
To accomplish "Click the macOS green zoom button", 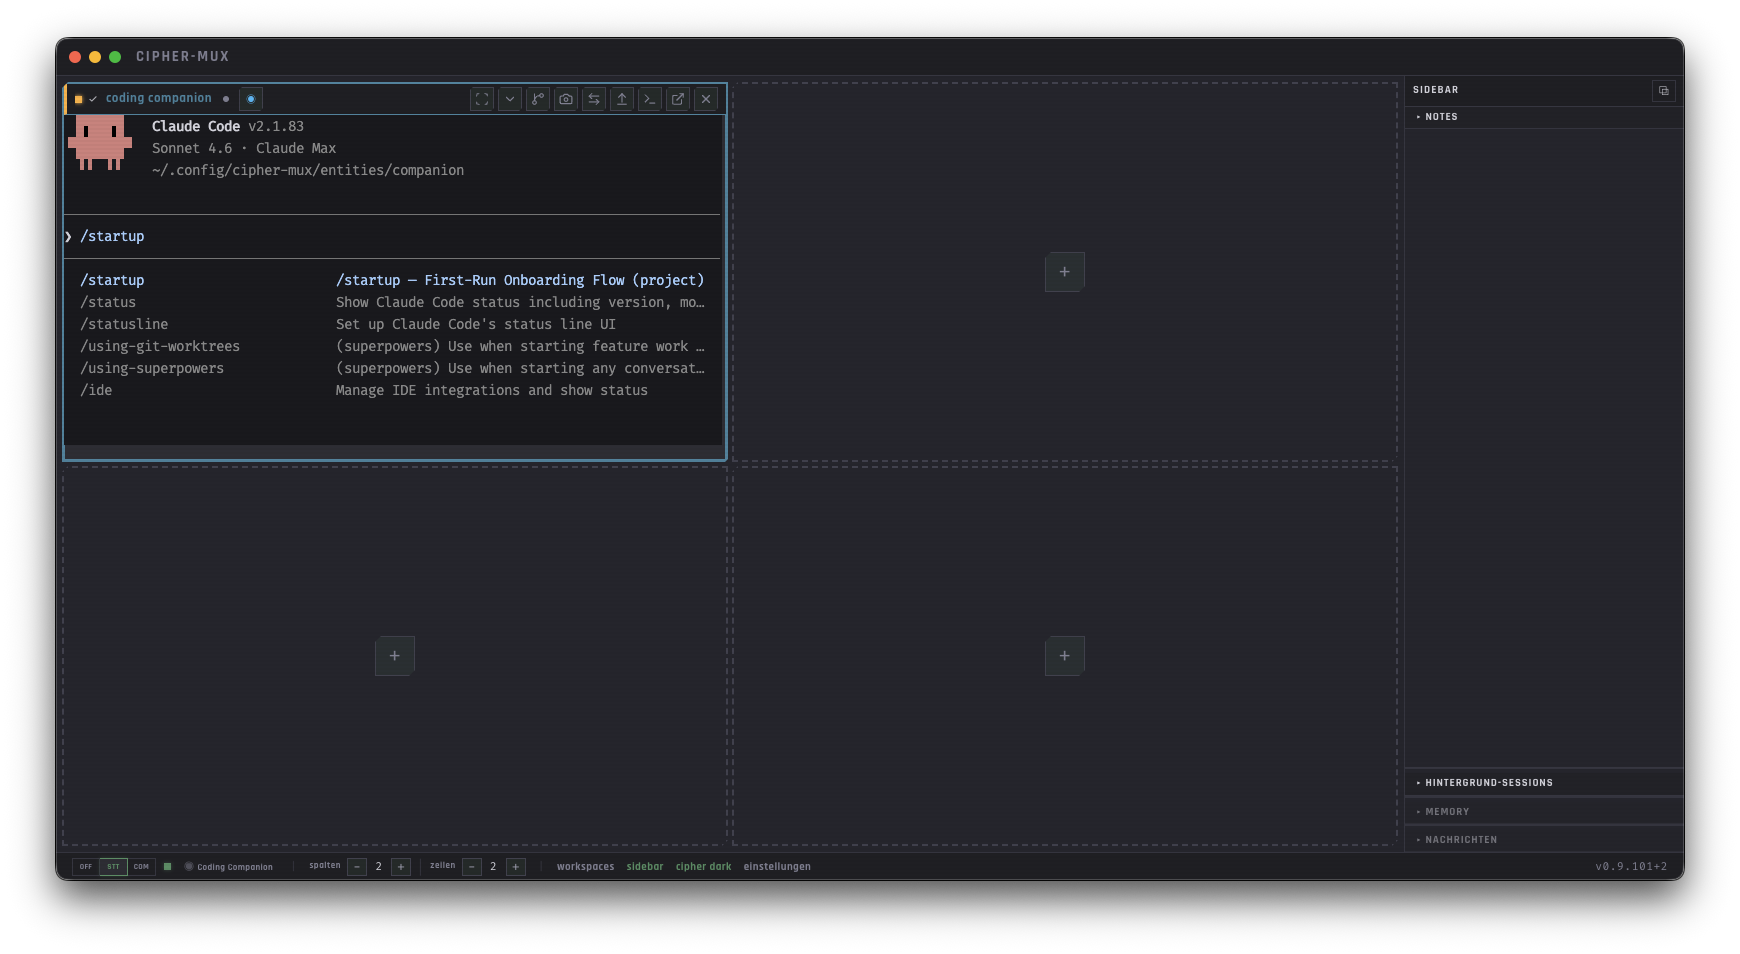I will (x=115, y=57).
